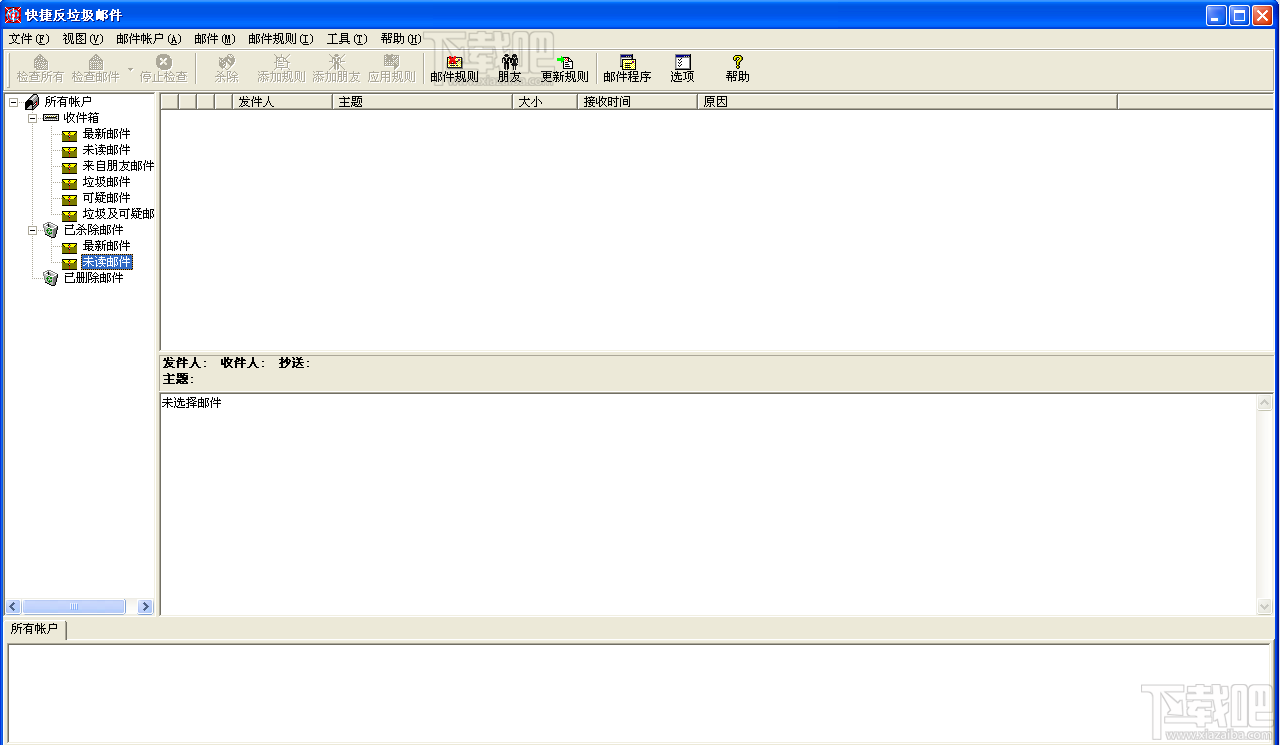This screenshot has height=745, width=1281.
Task: Open the 朋友 friends list button
Action: (510, 69)
